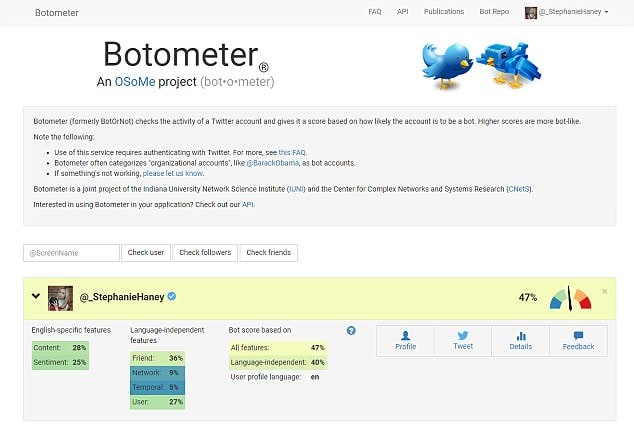
Task: Dismiss the @_StephanieHaney result with the X
Action: [x=604, y=291]
